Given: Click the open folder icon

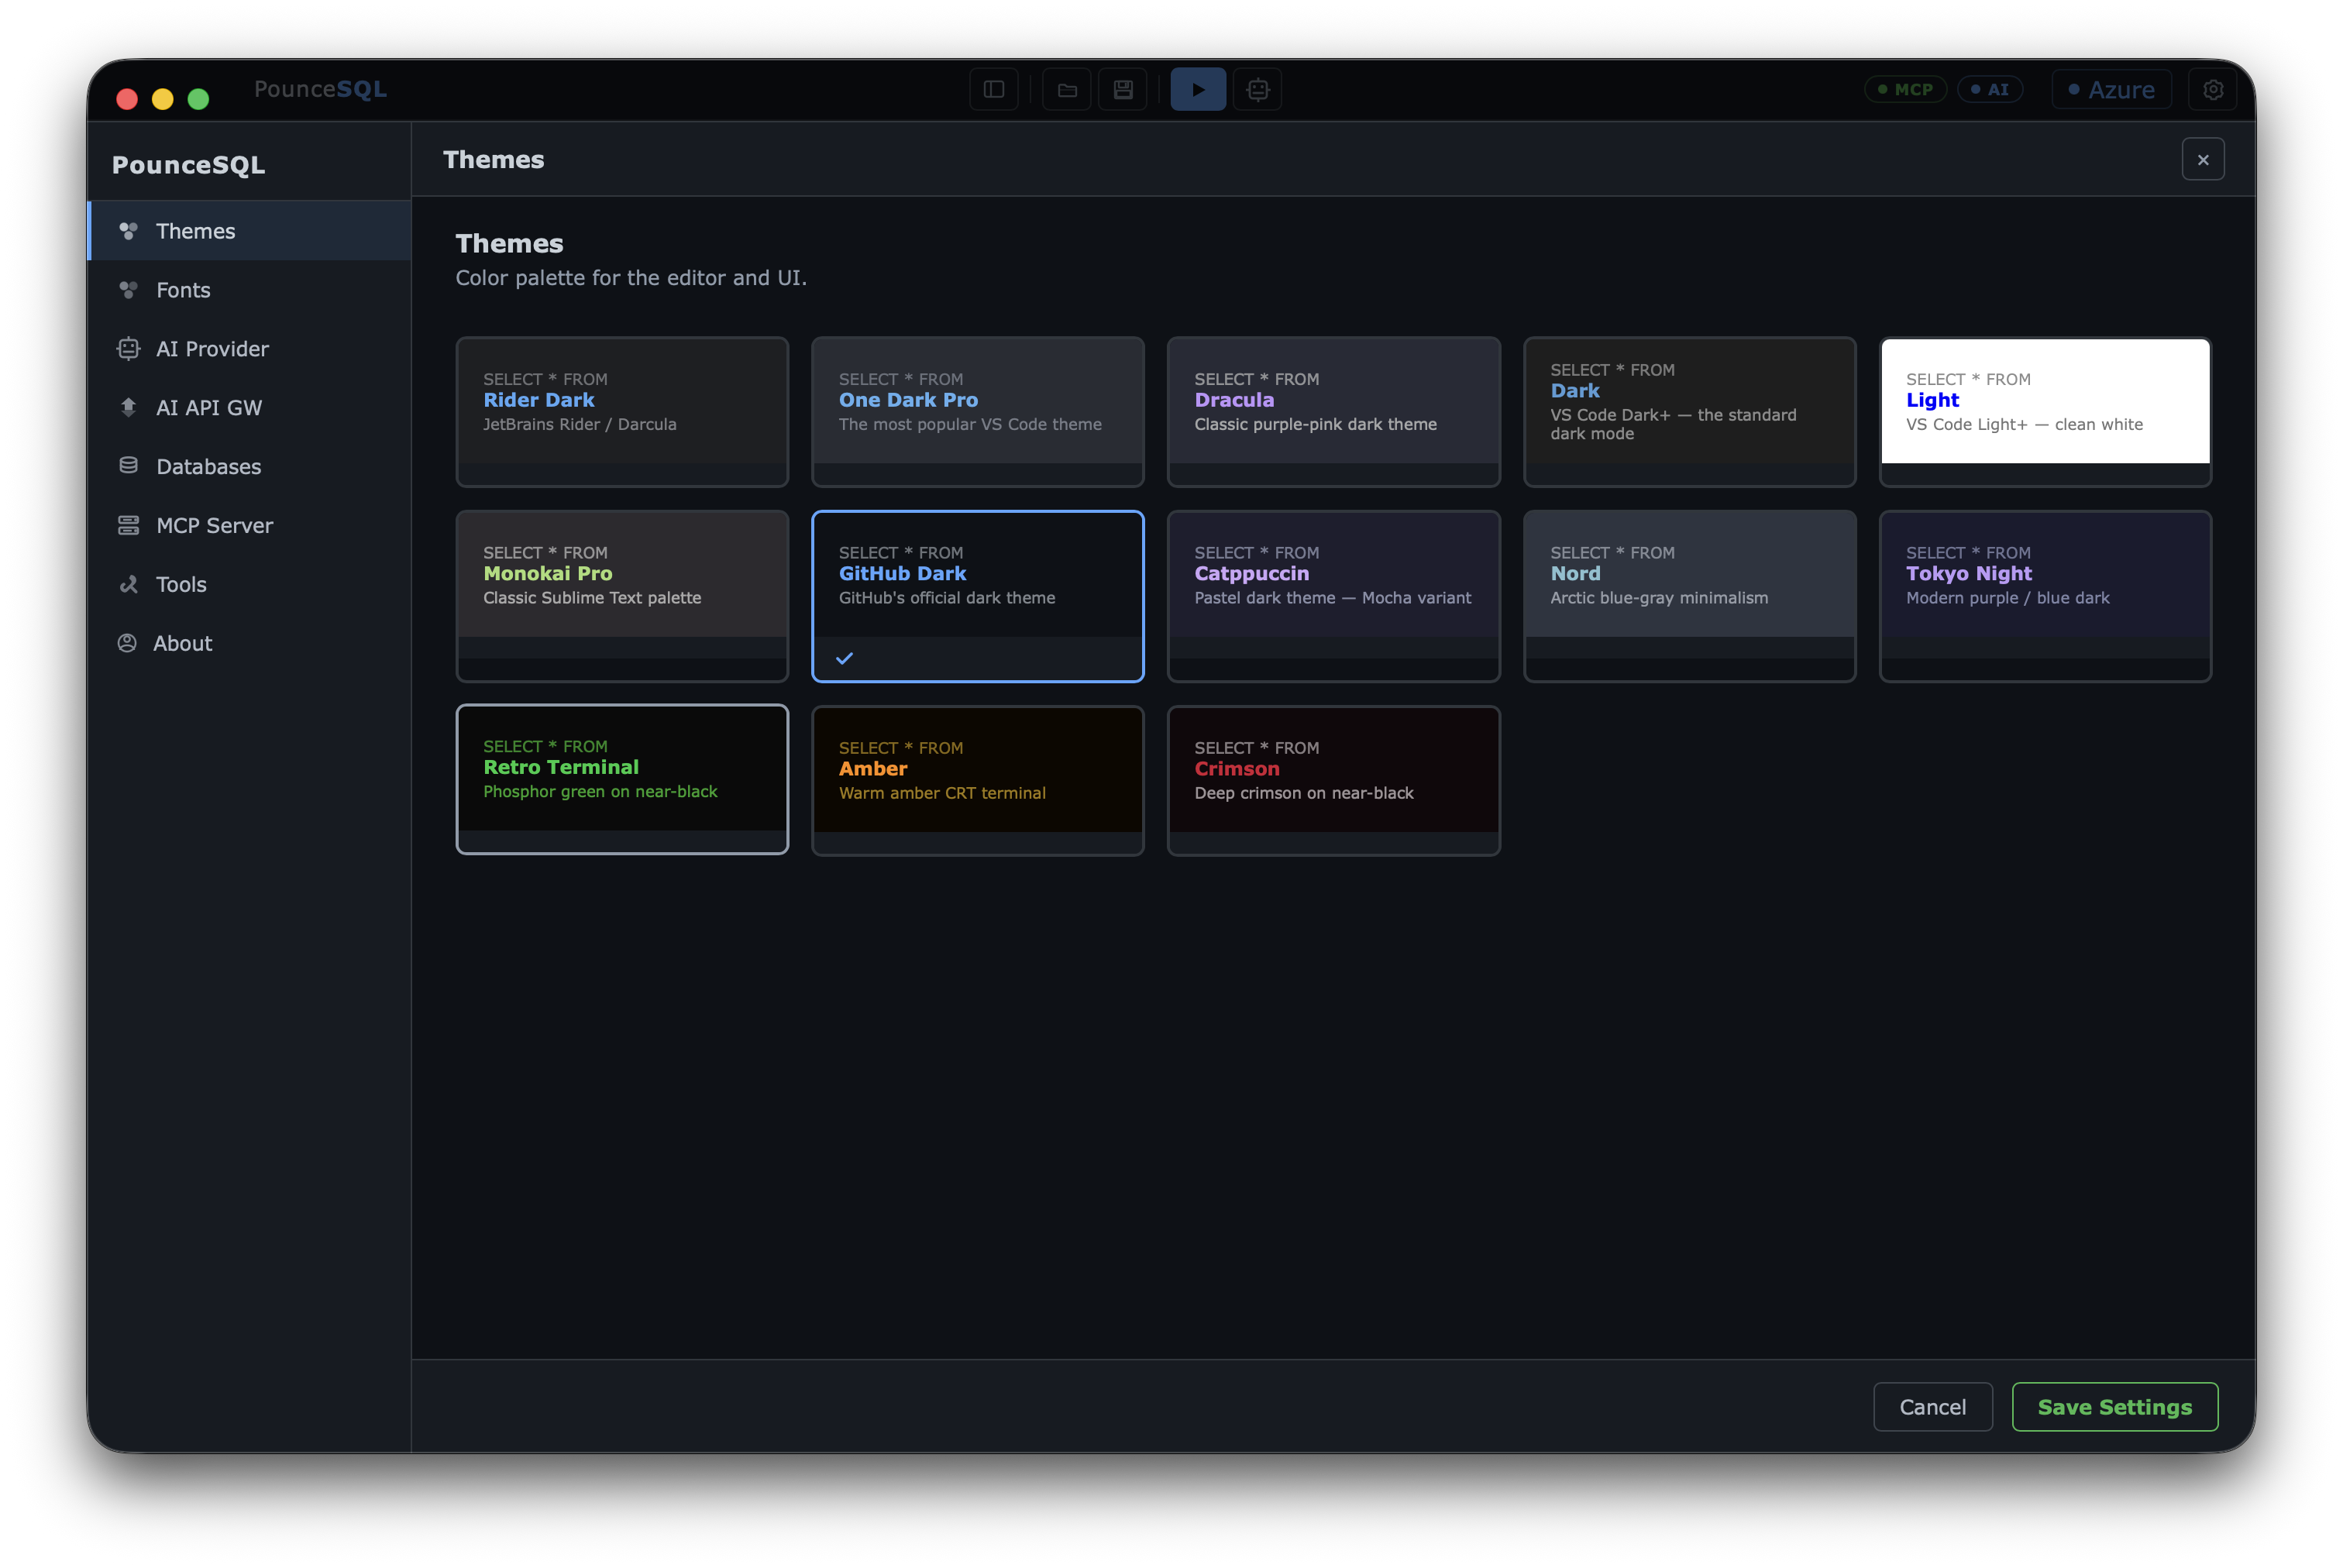Looking at the screenshot, I should (1067, 90).
